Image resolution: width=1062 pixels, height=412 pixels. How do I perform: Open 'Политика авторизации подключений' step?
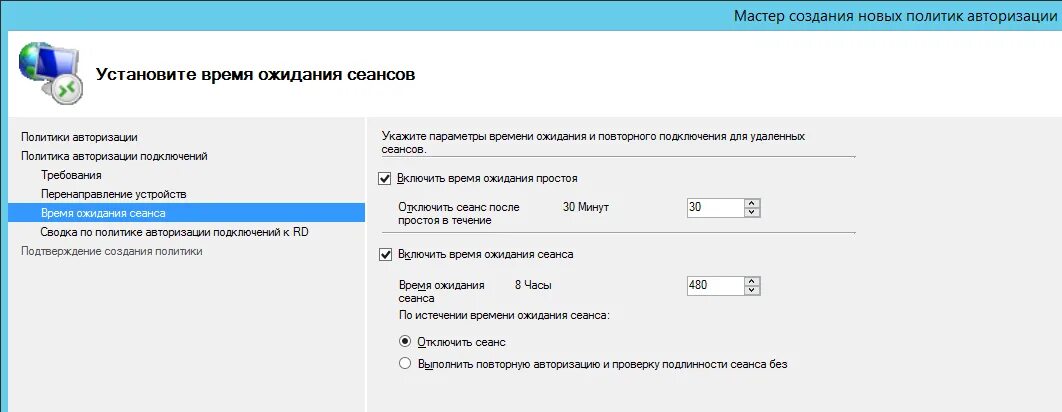pyautogui.click(x=114, y=156)
